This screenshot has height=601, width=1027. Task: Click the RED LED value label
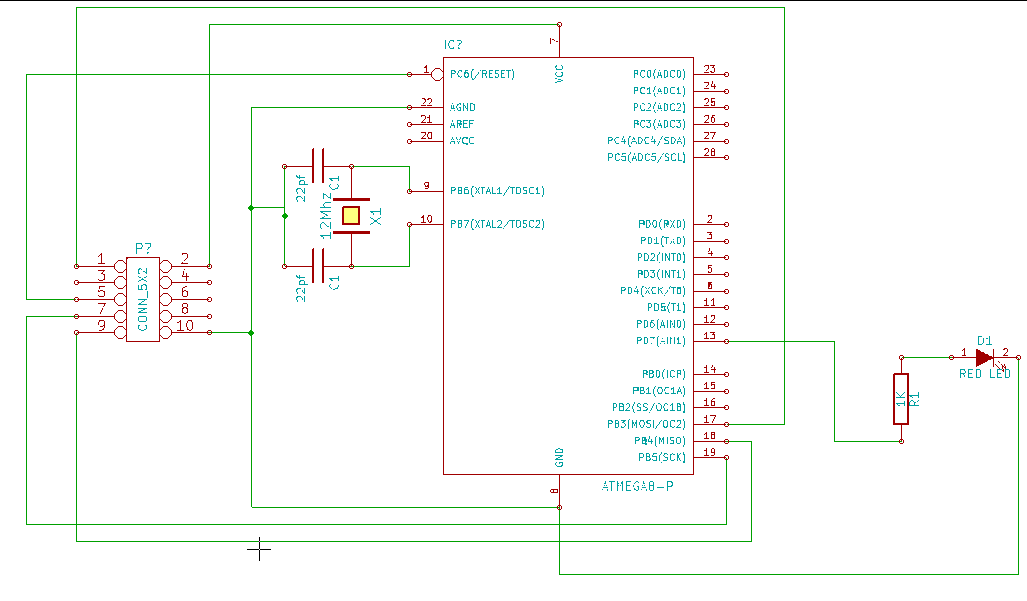tap(984, 374)
